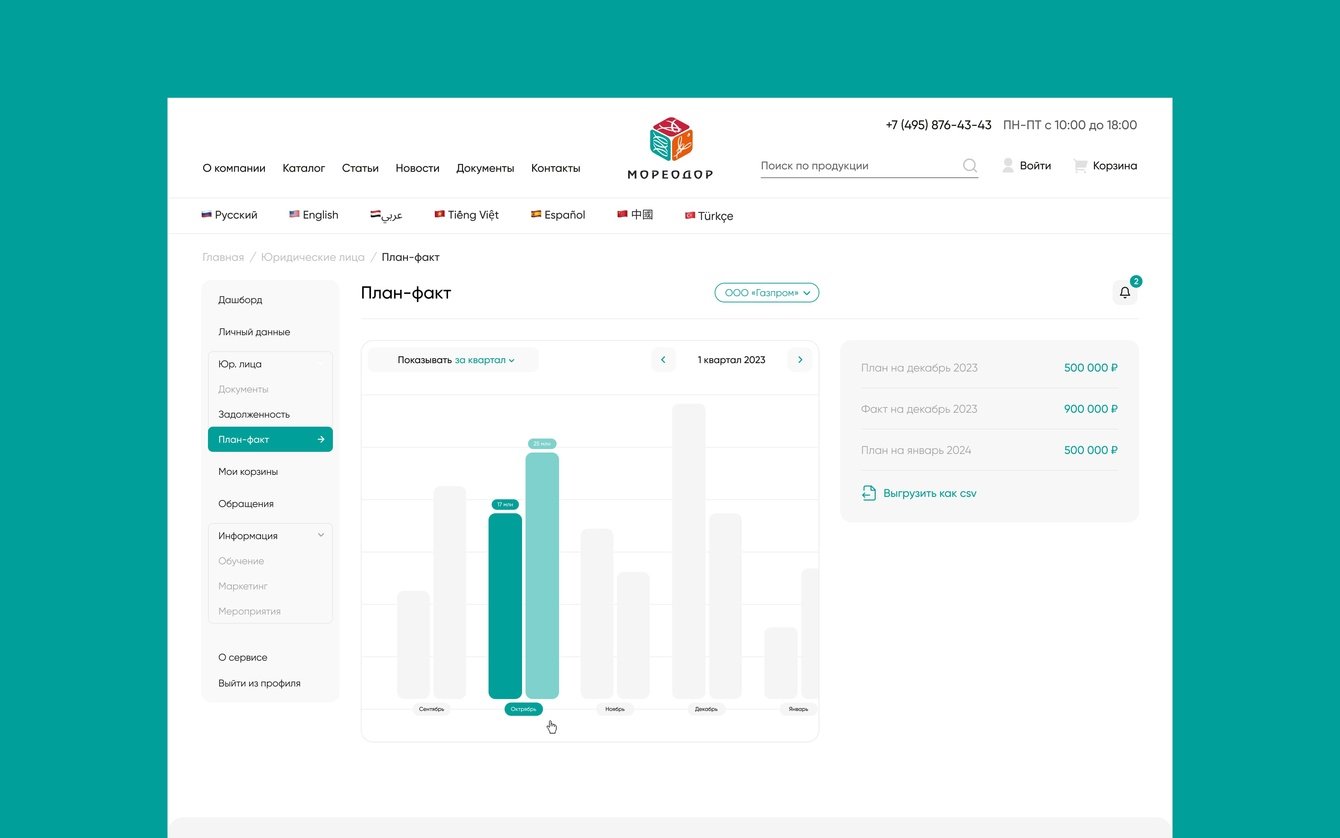Click the Войти user icon
This screenshot has height=838, width=1340.
click(1008, 166)
